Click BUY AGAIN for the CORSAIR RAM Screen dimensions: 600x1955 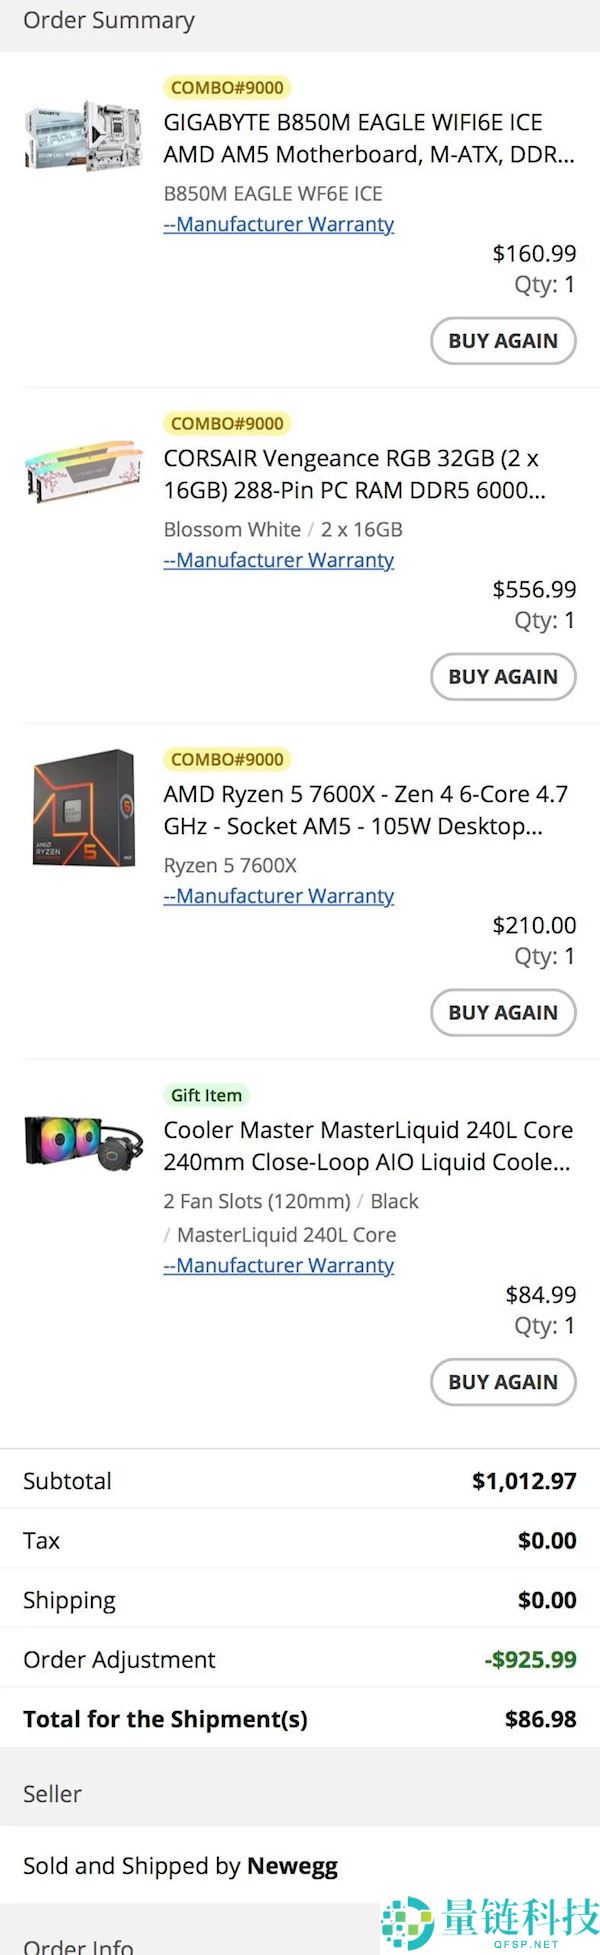tap(503, 677)
